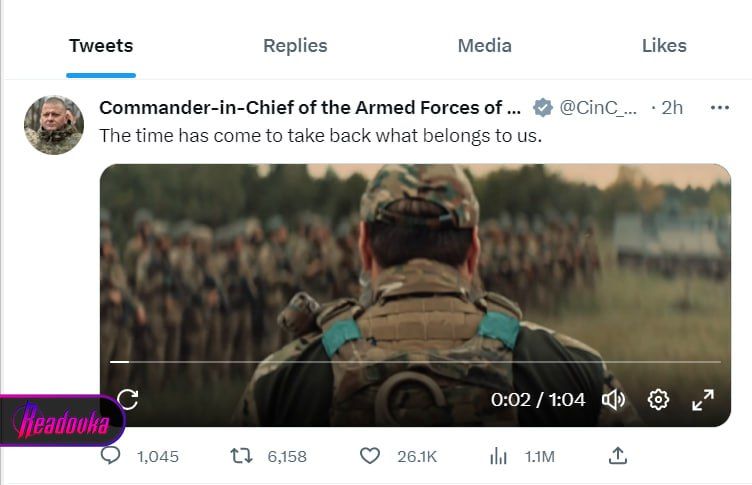Select the Media tab

point(484,46)
